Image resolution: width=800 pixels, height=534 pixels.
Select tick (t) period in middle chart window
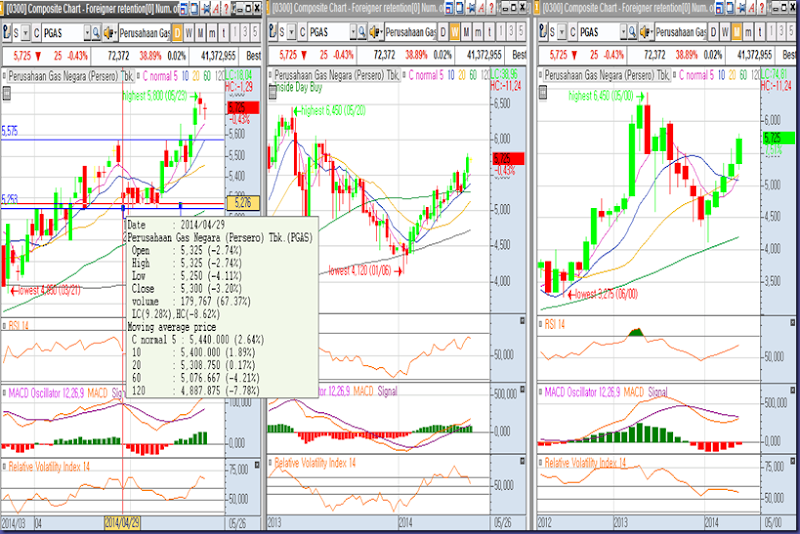click(x=490, y=33)
